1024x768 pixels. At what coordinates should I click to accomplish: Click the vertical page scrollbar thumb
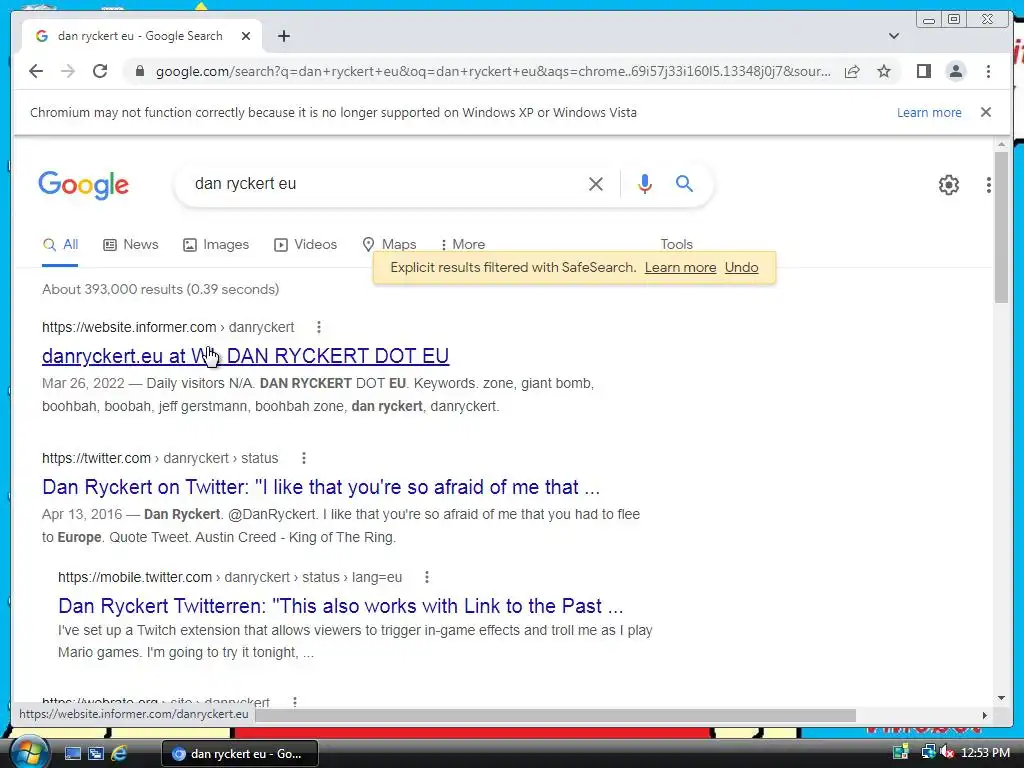point(1001,226)
